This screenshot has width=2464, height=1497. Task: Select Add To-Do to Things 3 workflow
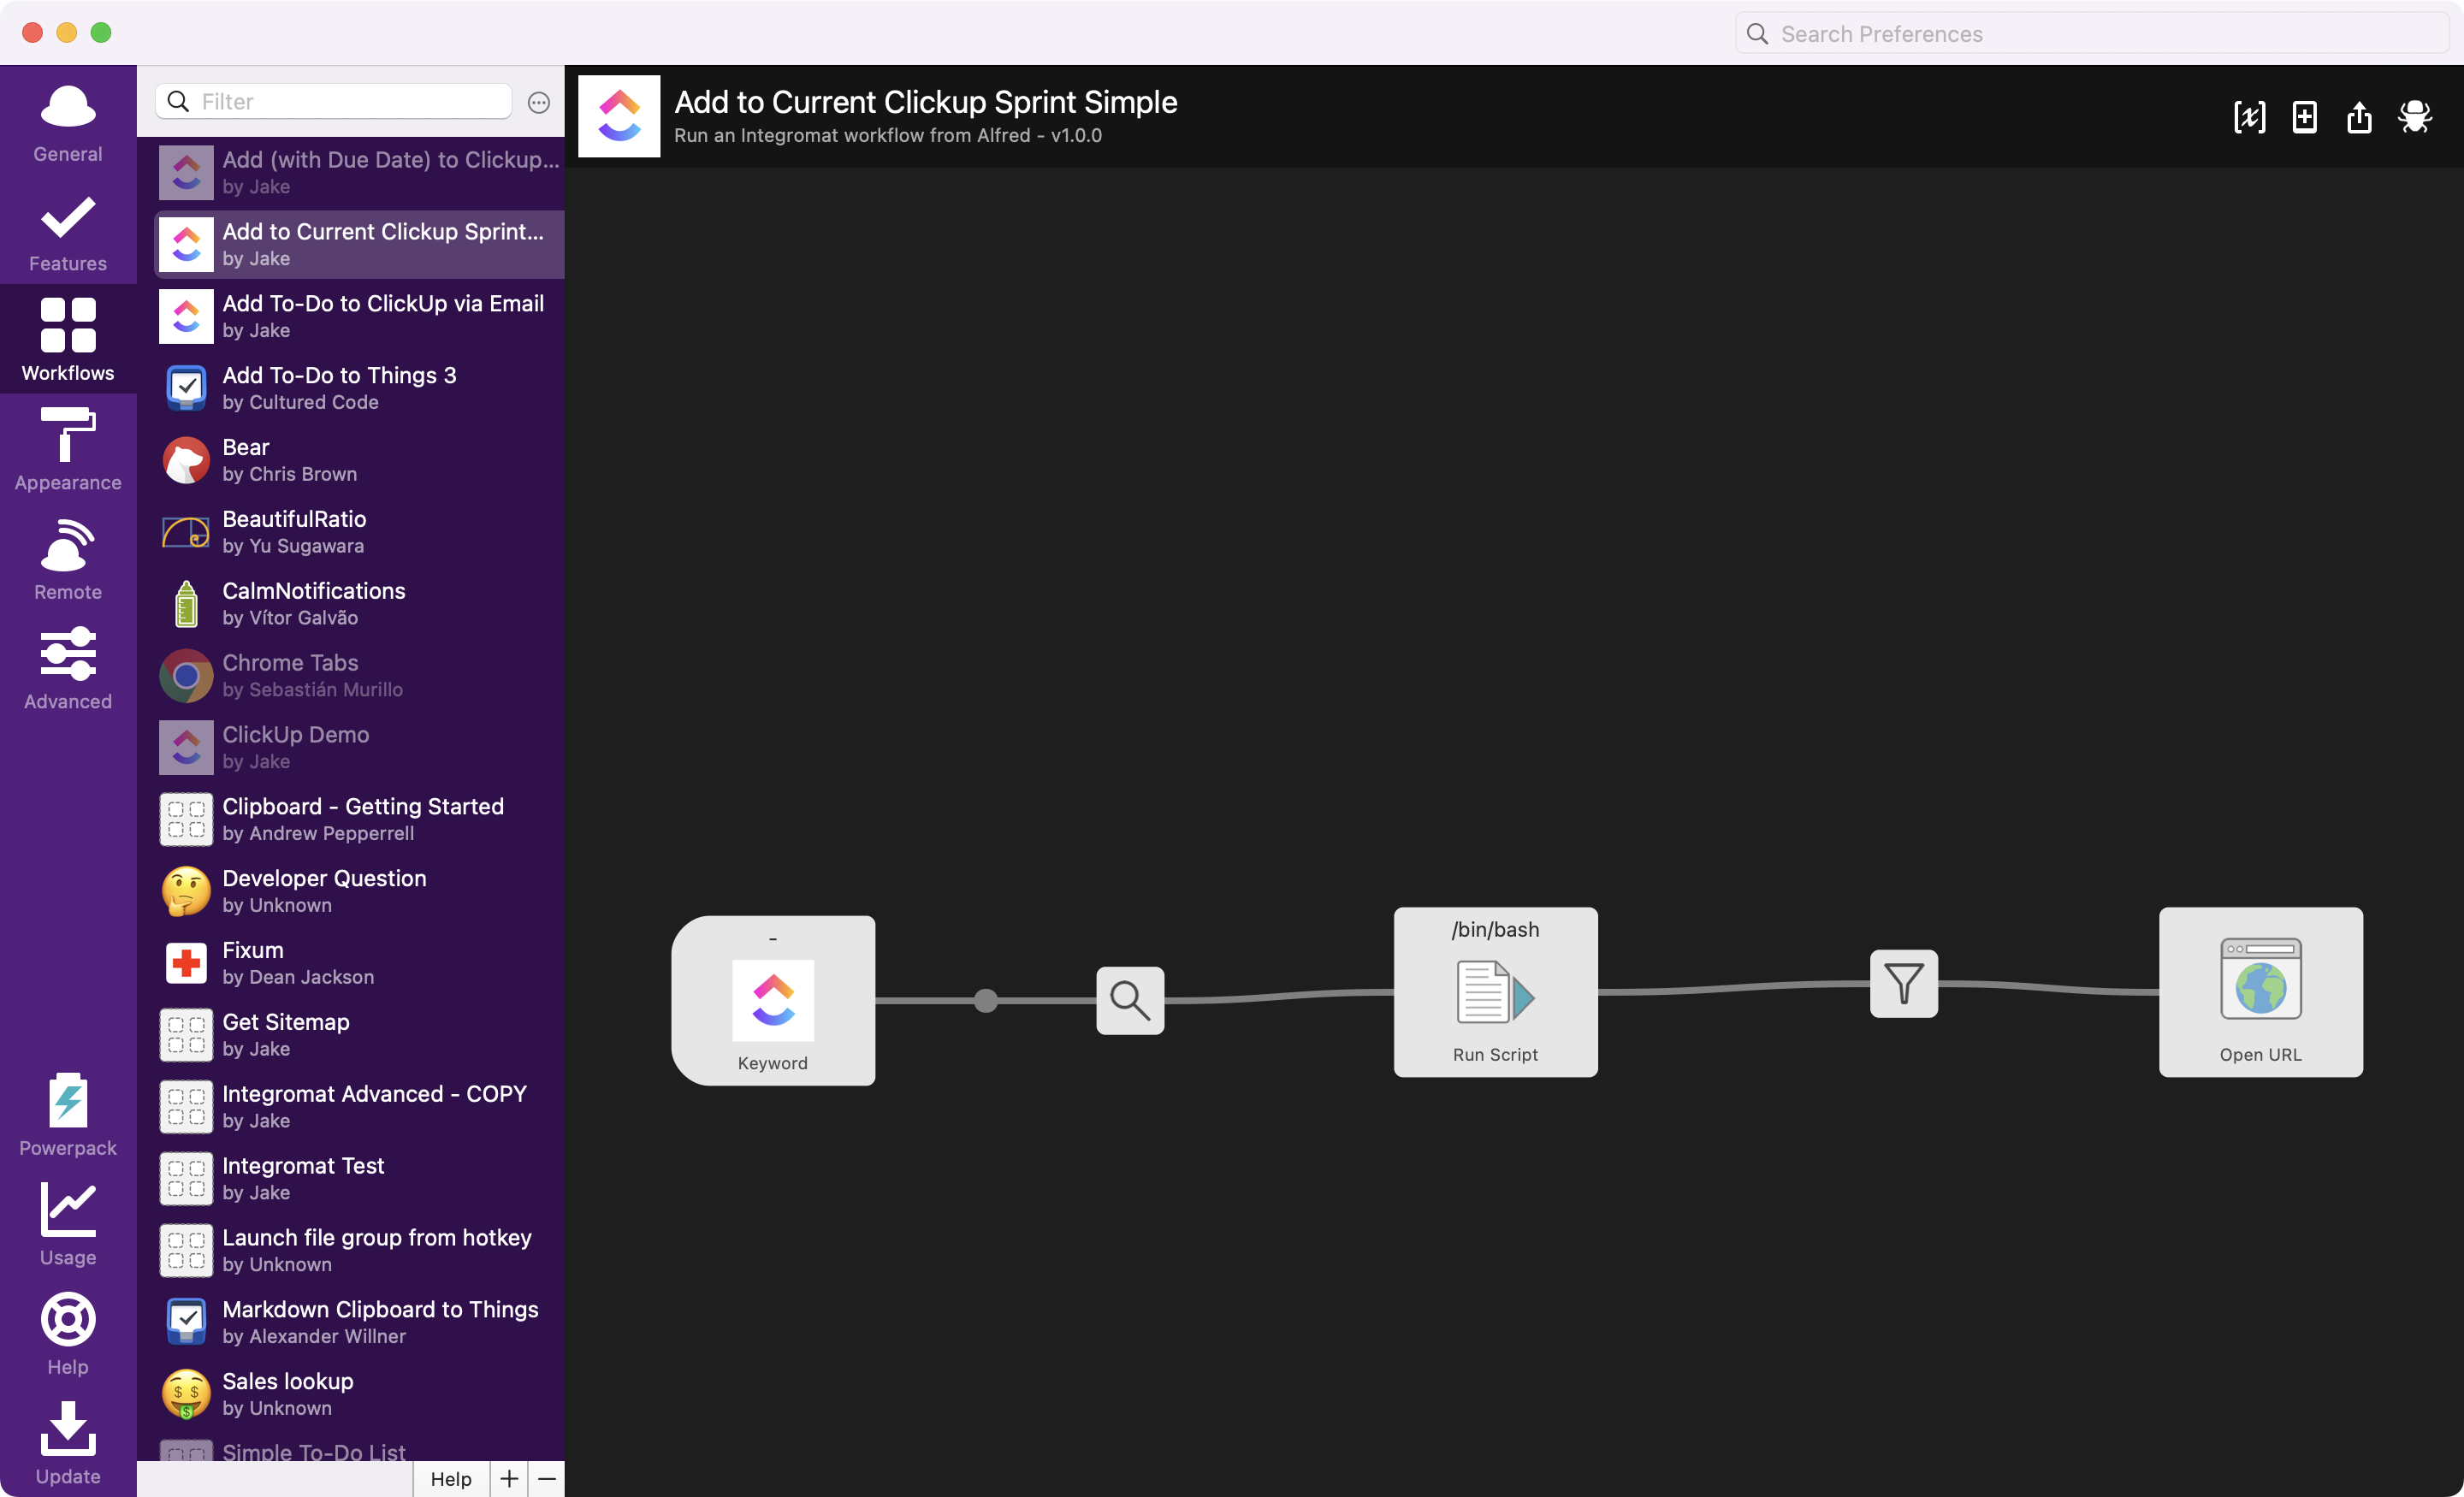click(x=359, y=388)
